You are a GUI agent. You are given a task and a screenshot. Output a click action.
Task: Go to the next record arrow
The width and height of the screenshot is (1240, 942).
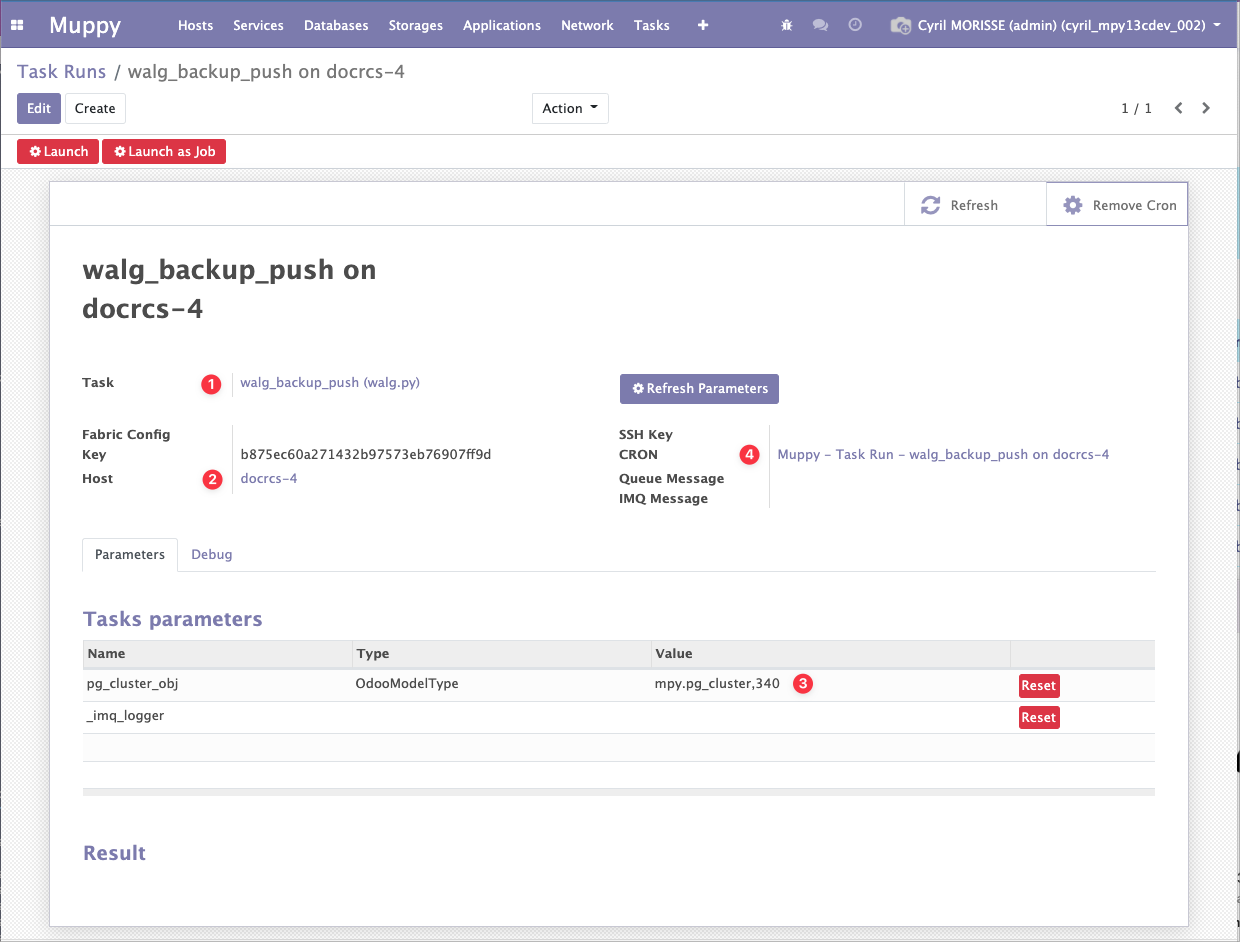tap(1206, 108)
